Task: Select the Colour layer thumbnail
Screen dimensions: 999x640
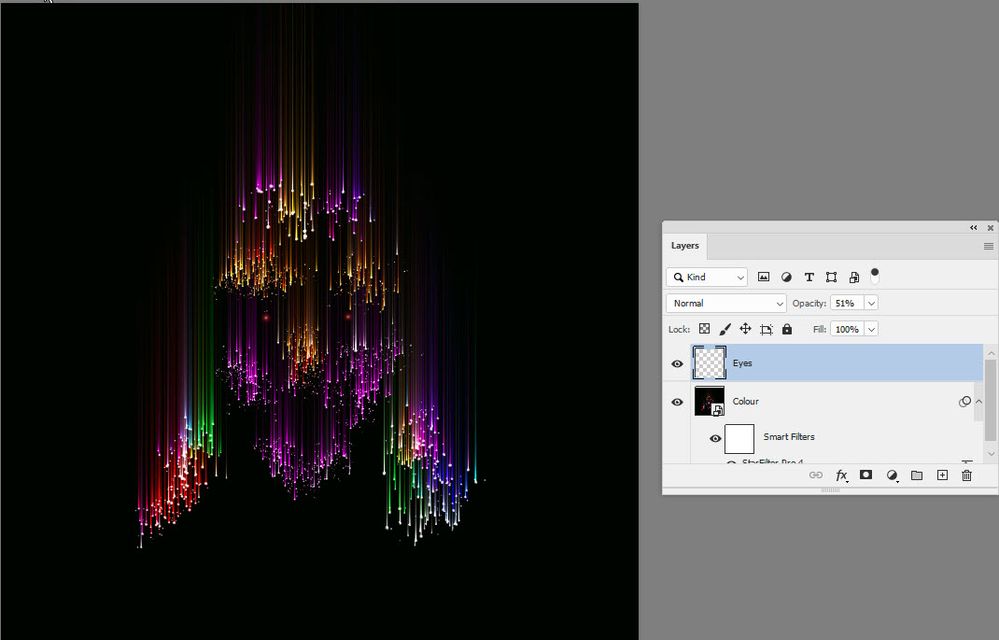Action: tap(709, 401)
